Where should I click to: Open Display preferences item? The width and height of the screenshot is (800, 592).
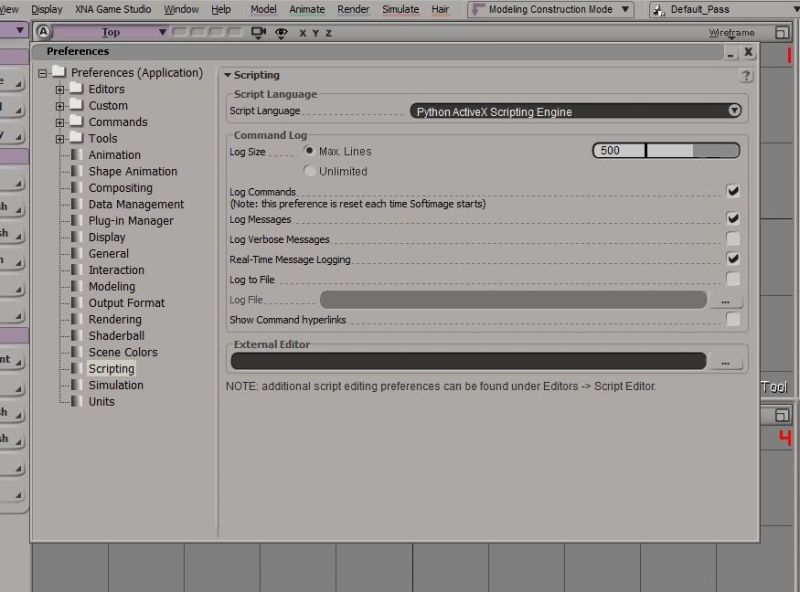click(107, 237)
